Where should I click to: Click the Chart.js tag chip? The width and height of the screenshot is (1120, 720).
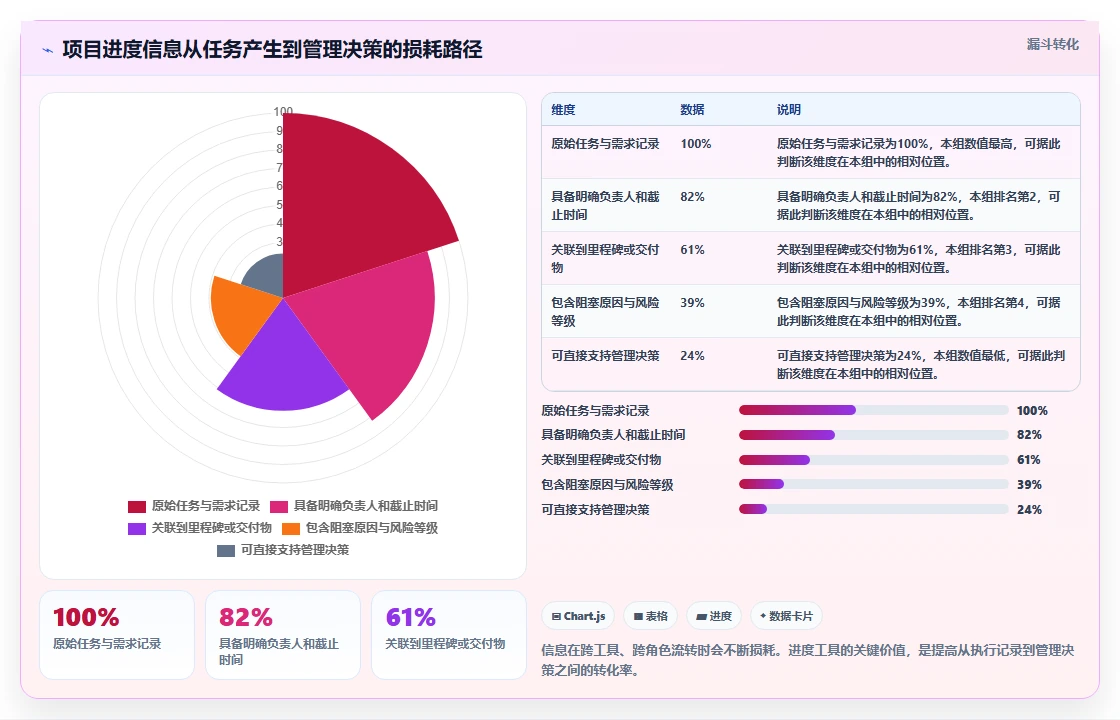point(578,616)
